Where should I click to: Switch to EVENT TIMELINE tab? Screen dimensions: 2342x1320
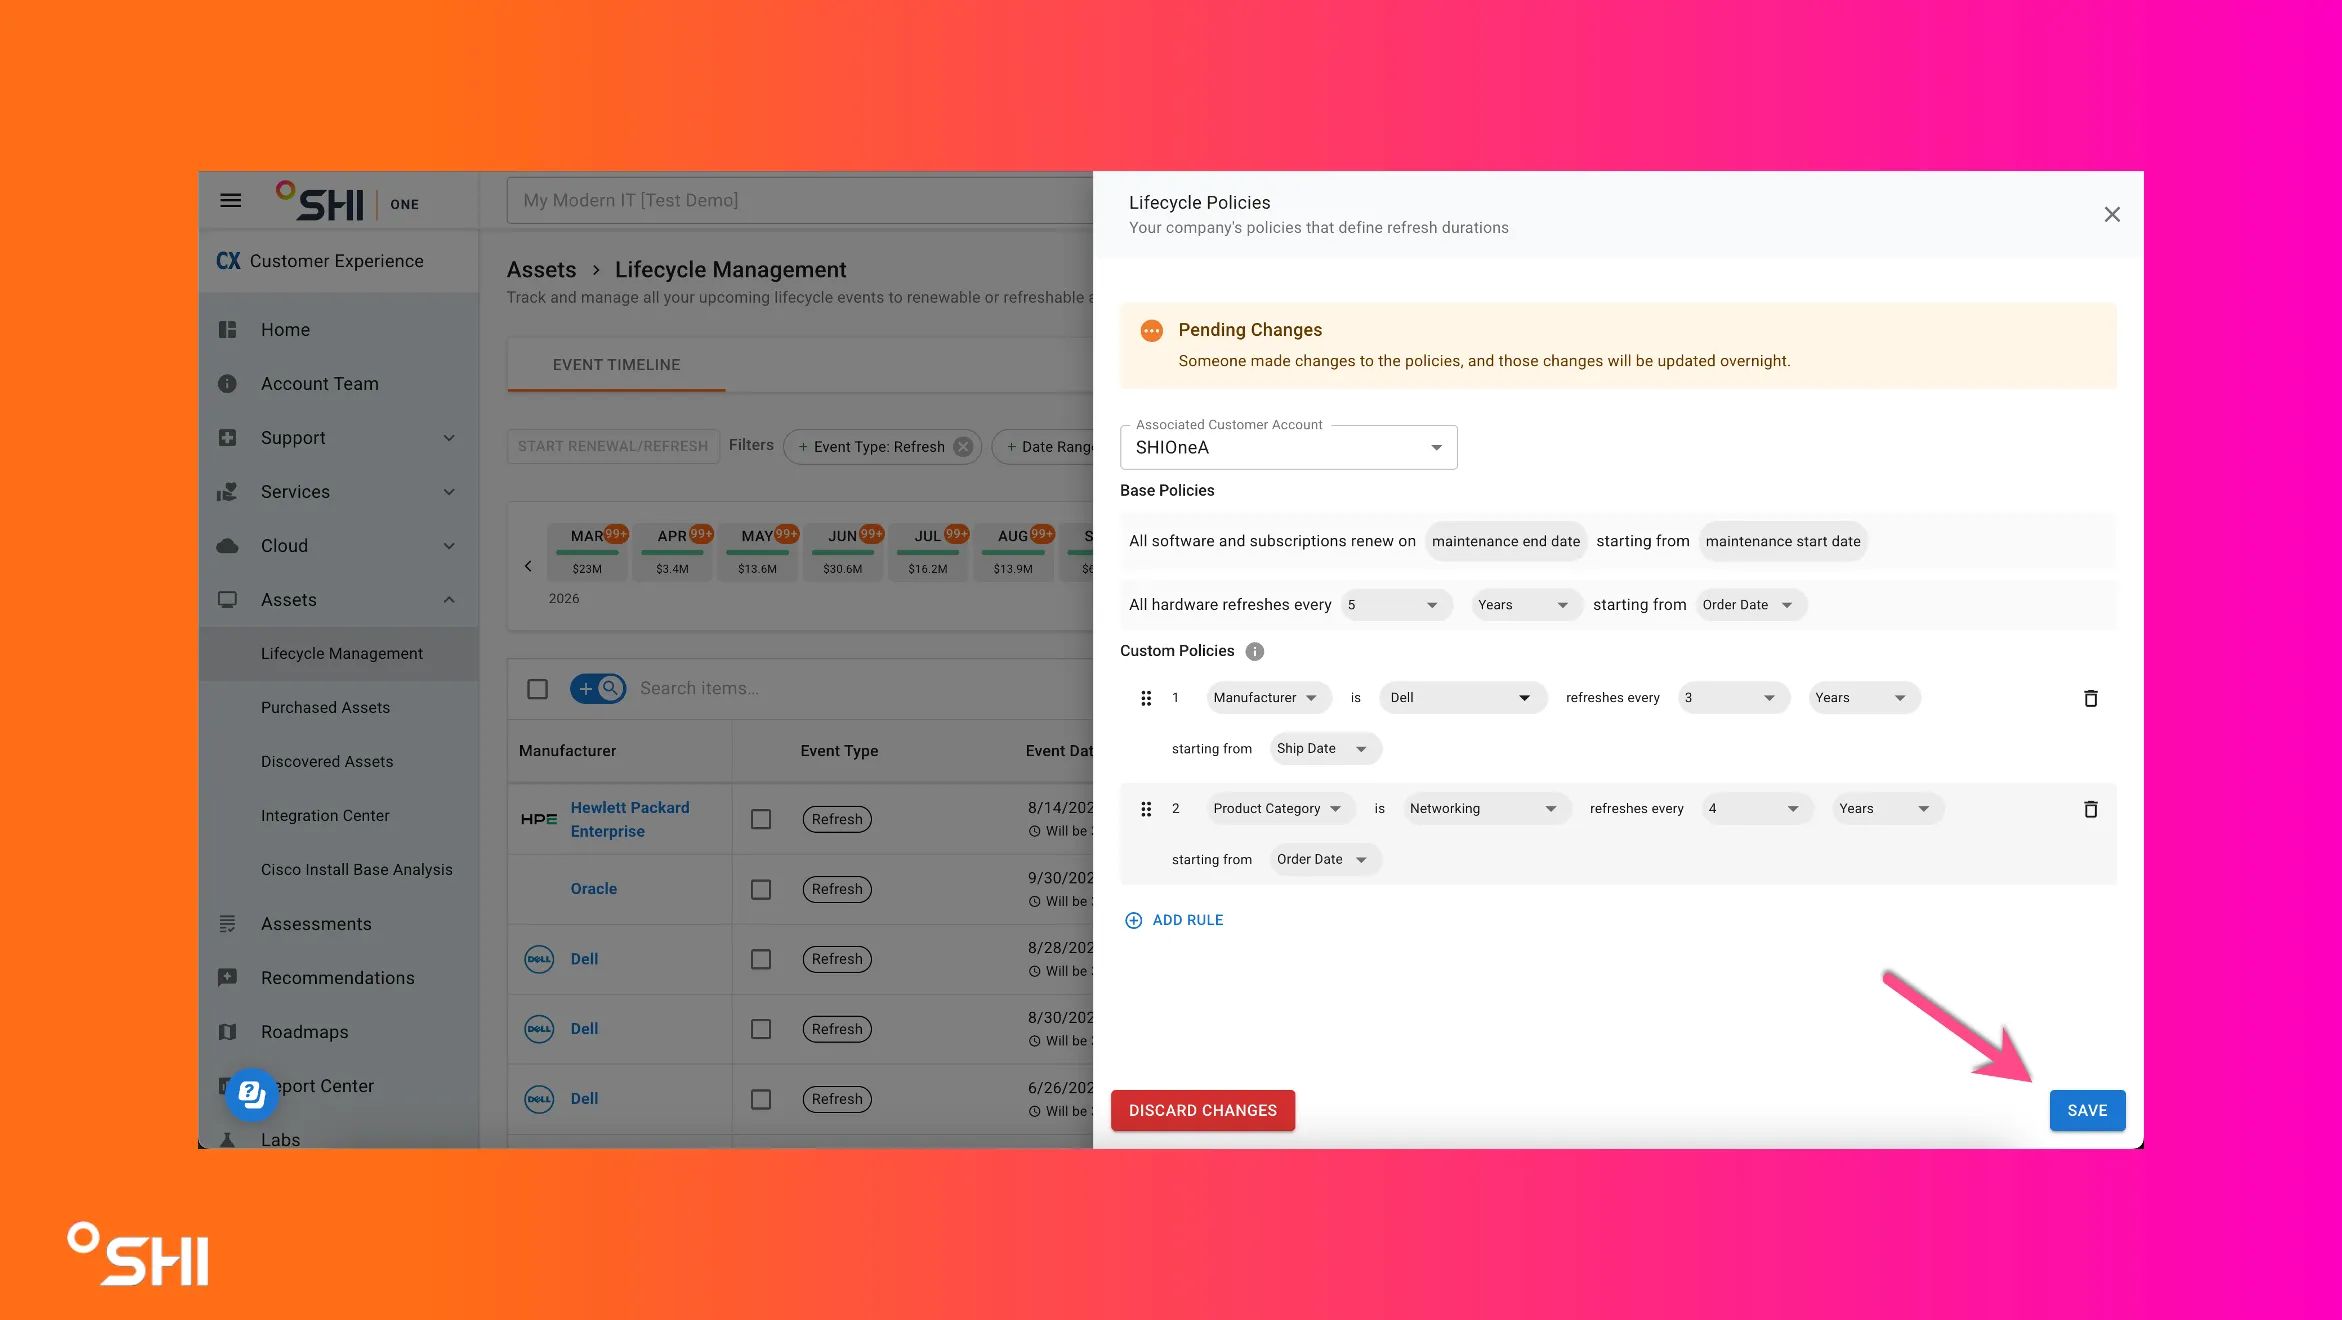point(616,365)
